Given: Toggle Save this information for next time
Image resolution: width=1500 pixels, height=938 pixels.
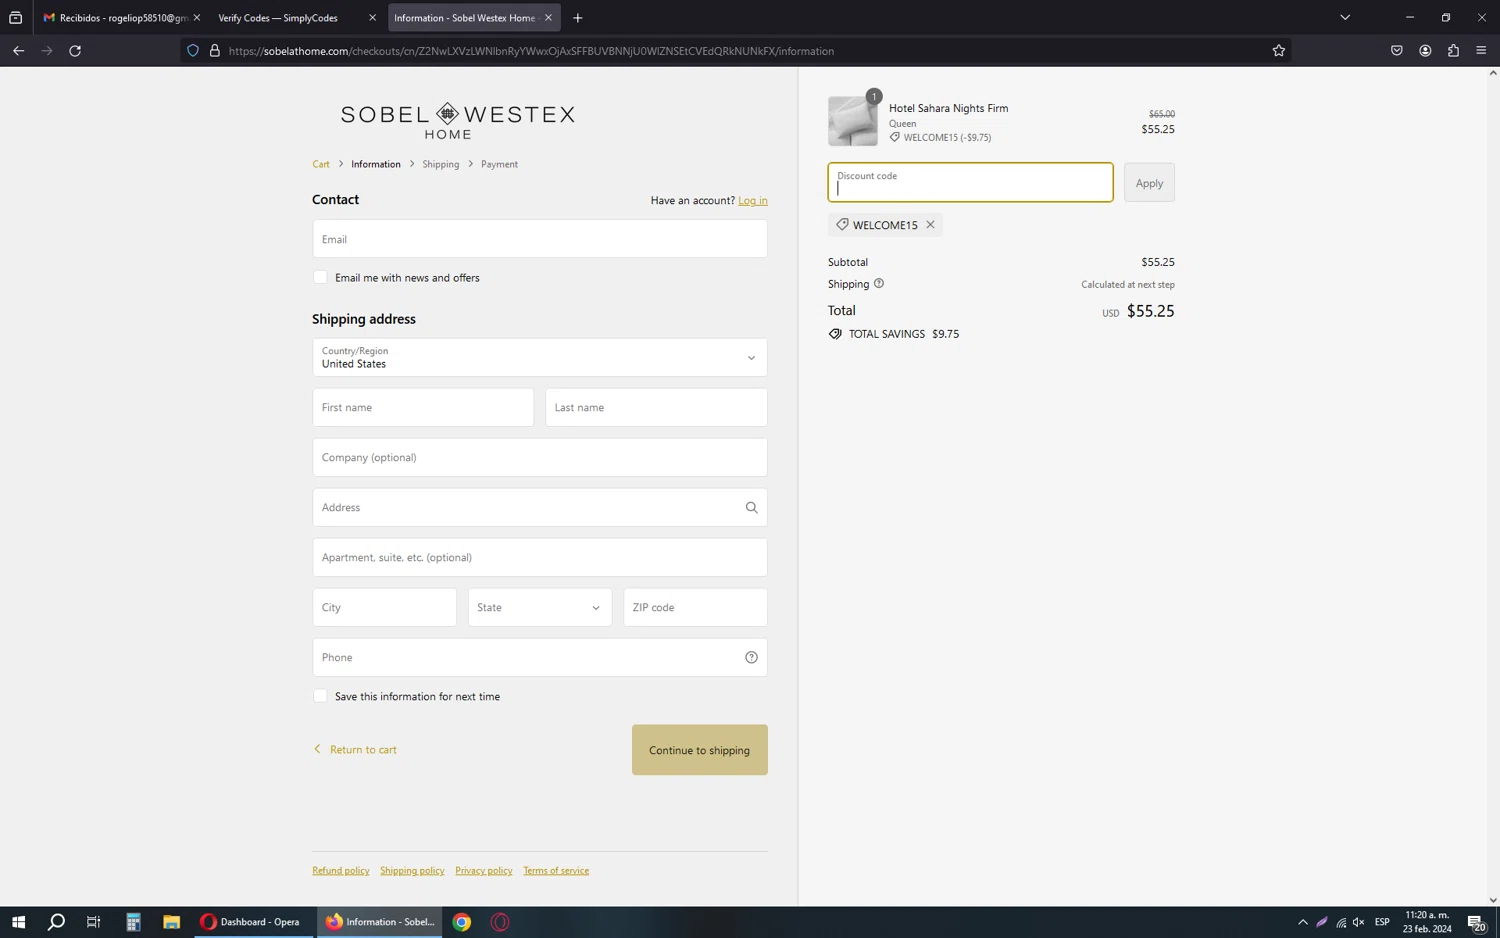Looking at the screenshot, I should 320,696.
